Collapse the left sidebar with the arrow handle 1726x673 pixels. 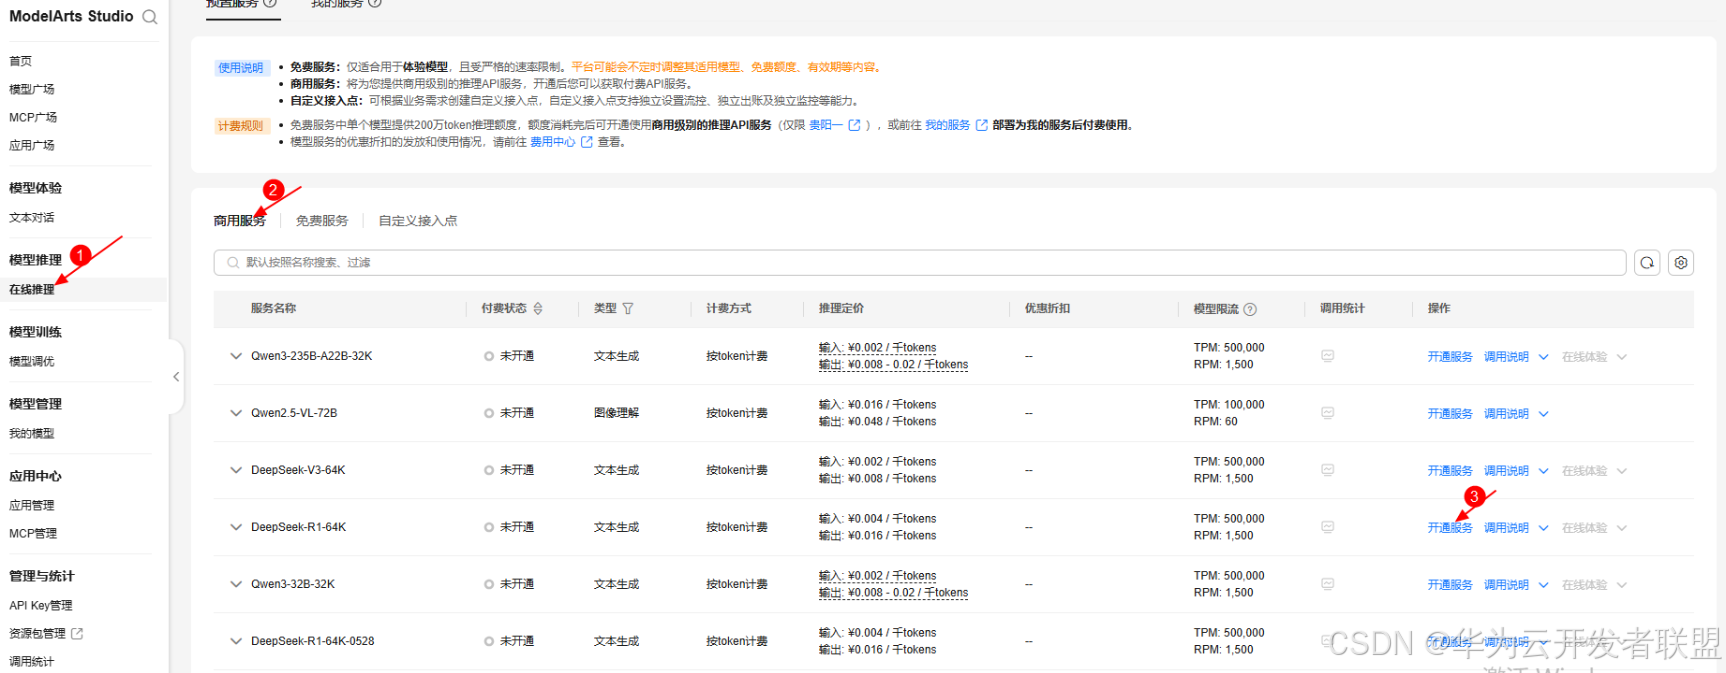176,377
